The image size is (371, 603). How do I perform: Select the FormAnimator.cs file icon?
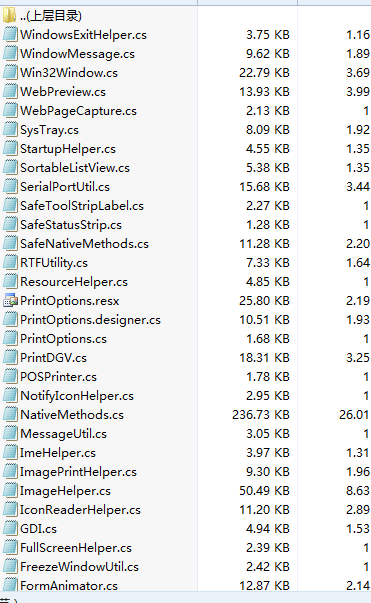pos(10,585)
